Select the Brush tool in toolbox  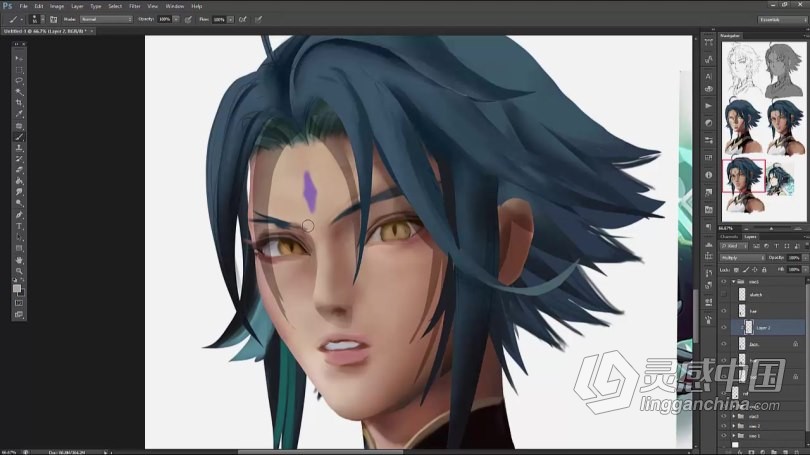19,137
